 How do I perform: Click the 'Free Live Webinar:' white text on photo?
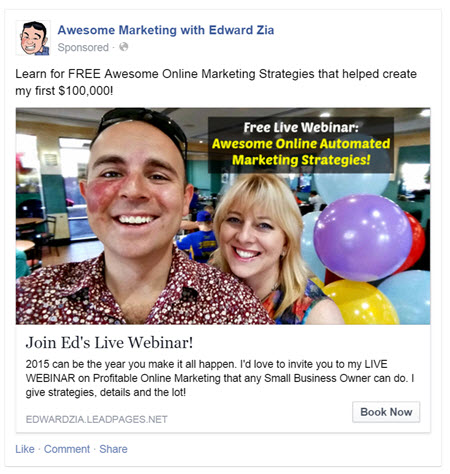point(301,127)
